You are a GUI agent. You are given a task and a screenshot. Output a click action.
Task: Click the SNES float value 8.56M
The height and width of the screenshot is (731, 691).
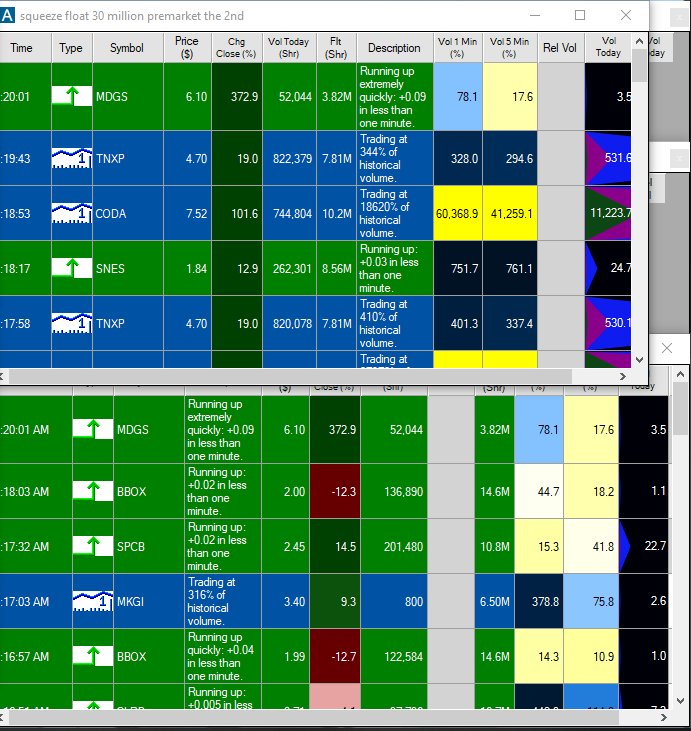tap(337, 269)
